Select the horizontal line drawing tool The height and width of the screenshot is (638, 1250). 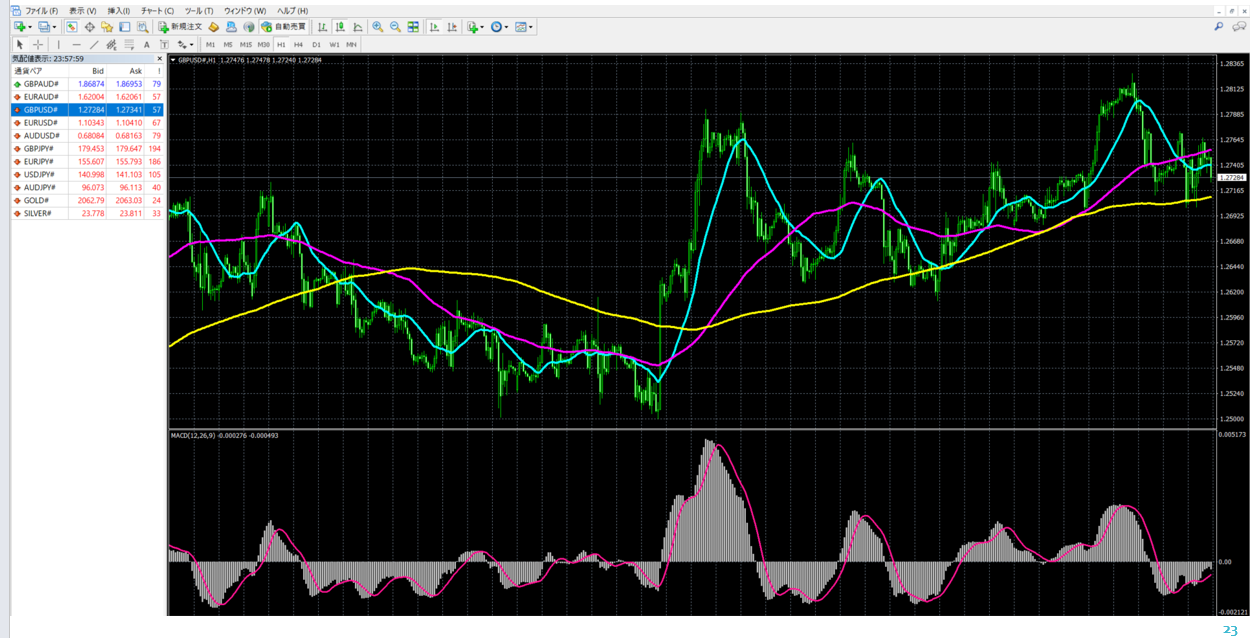pyautogui.click(x=76, y=45)
